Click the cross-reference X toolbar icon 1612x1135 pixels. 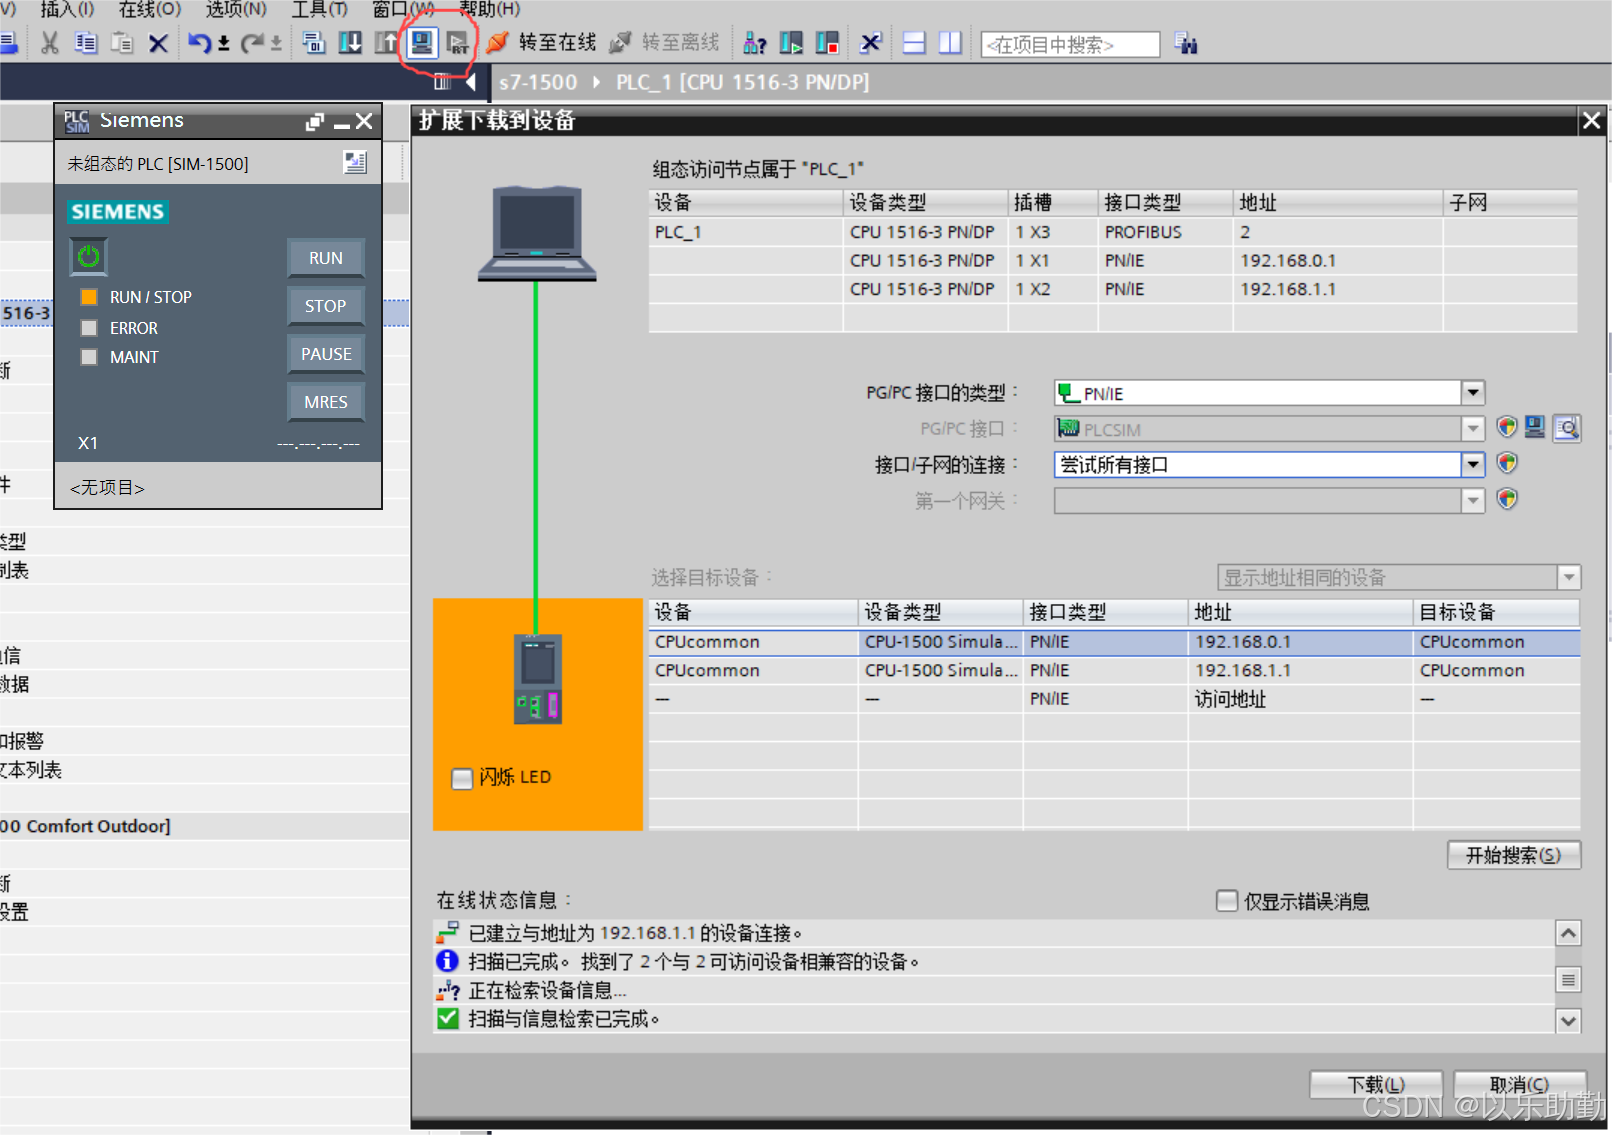(x=870, y=43)
